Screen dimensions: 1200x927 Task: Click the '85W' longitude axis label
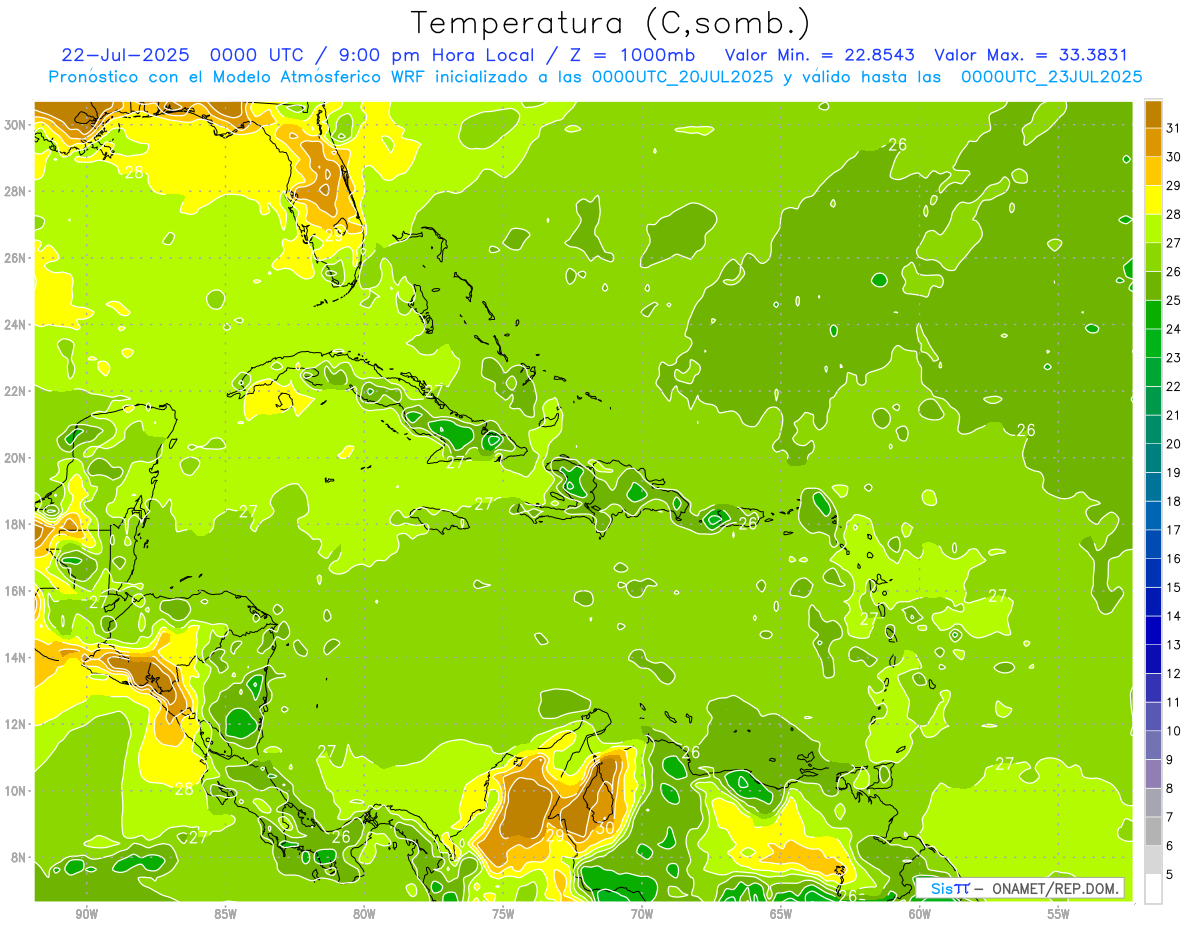225,914
